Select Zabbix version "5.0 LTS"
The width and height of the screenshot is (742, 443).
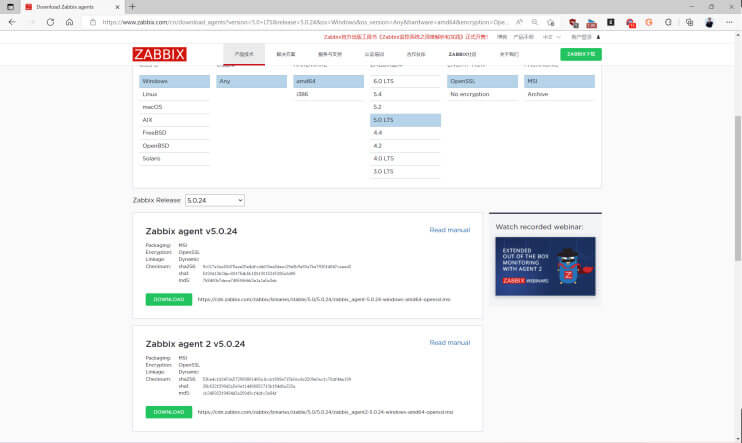coord(405,120)
